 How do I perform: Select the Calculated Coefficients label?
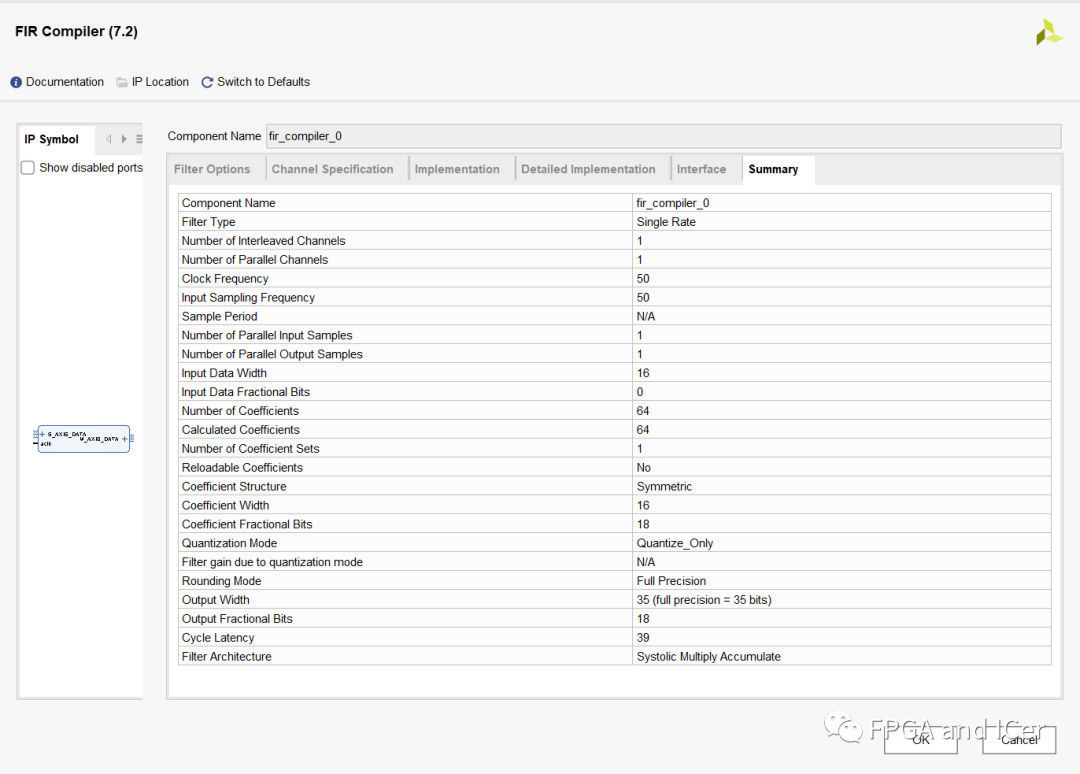(241, 430)
